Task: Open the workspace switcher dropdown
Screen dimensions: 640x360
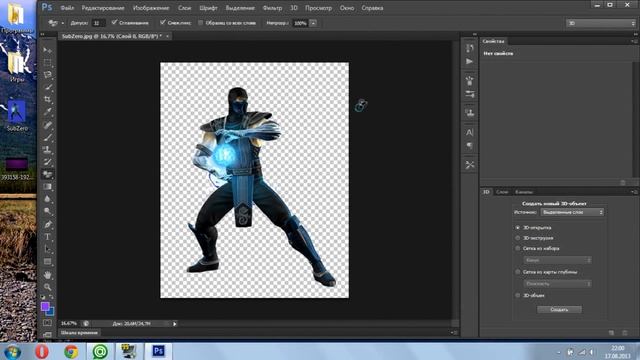Action: [601, 23]
